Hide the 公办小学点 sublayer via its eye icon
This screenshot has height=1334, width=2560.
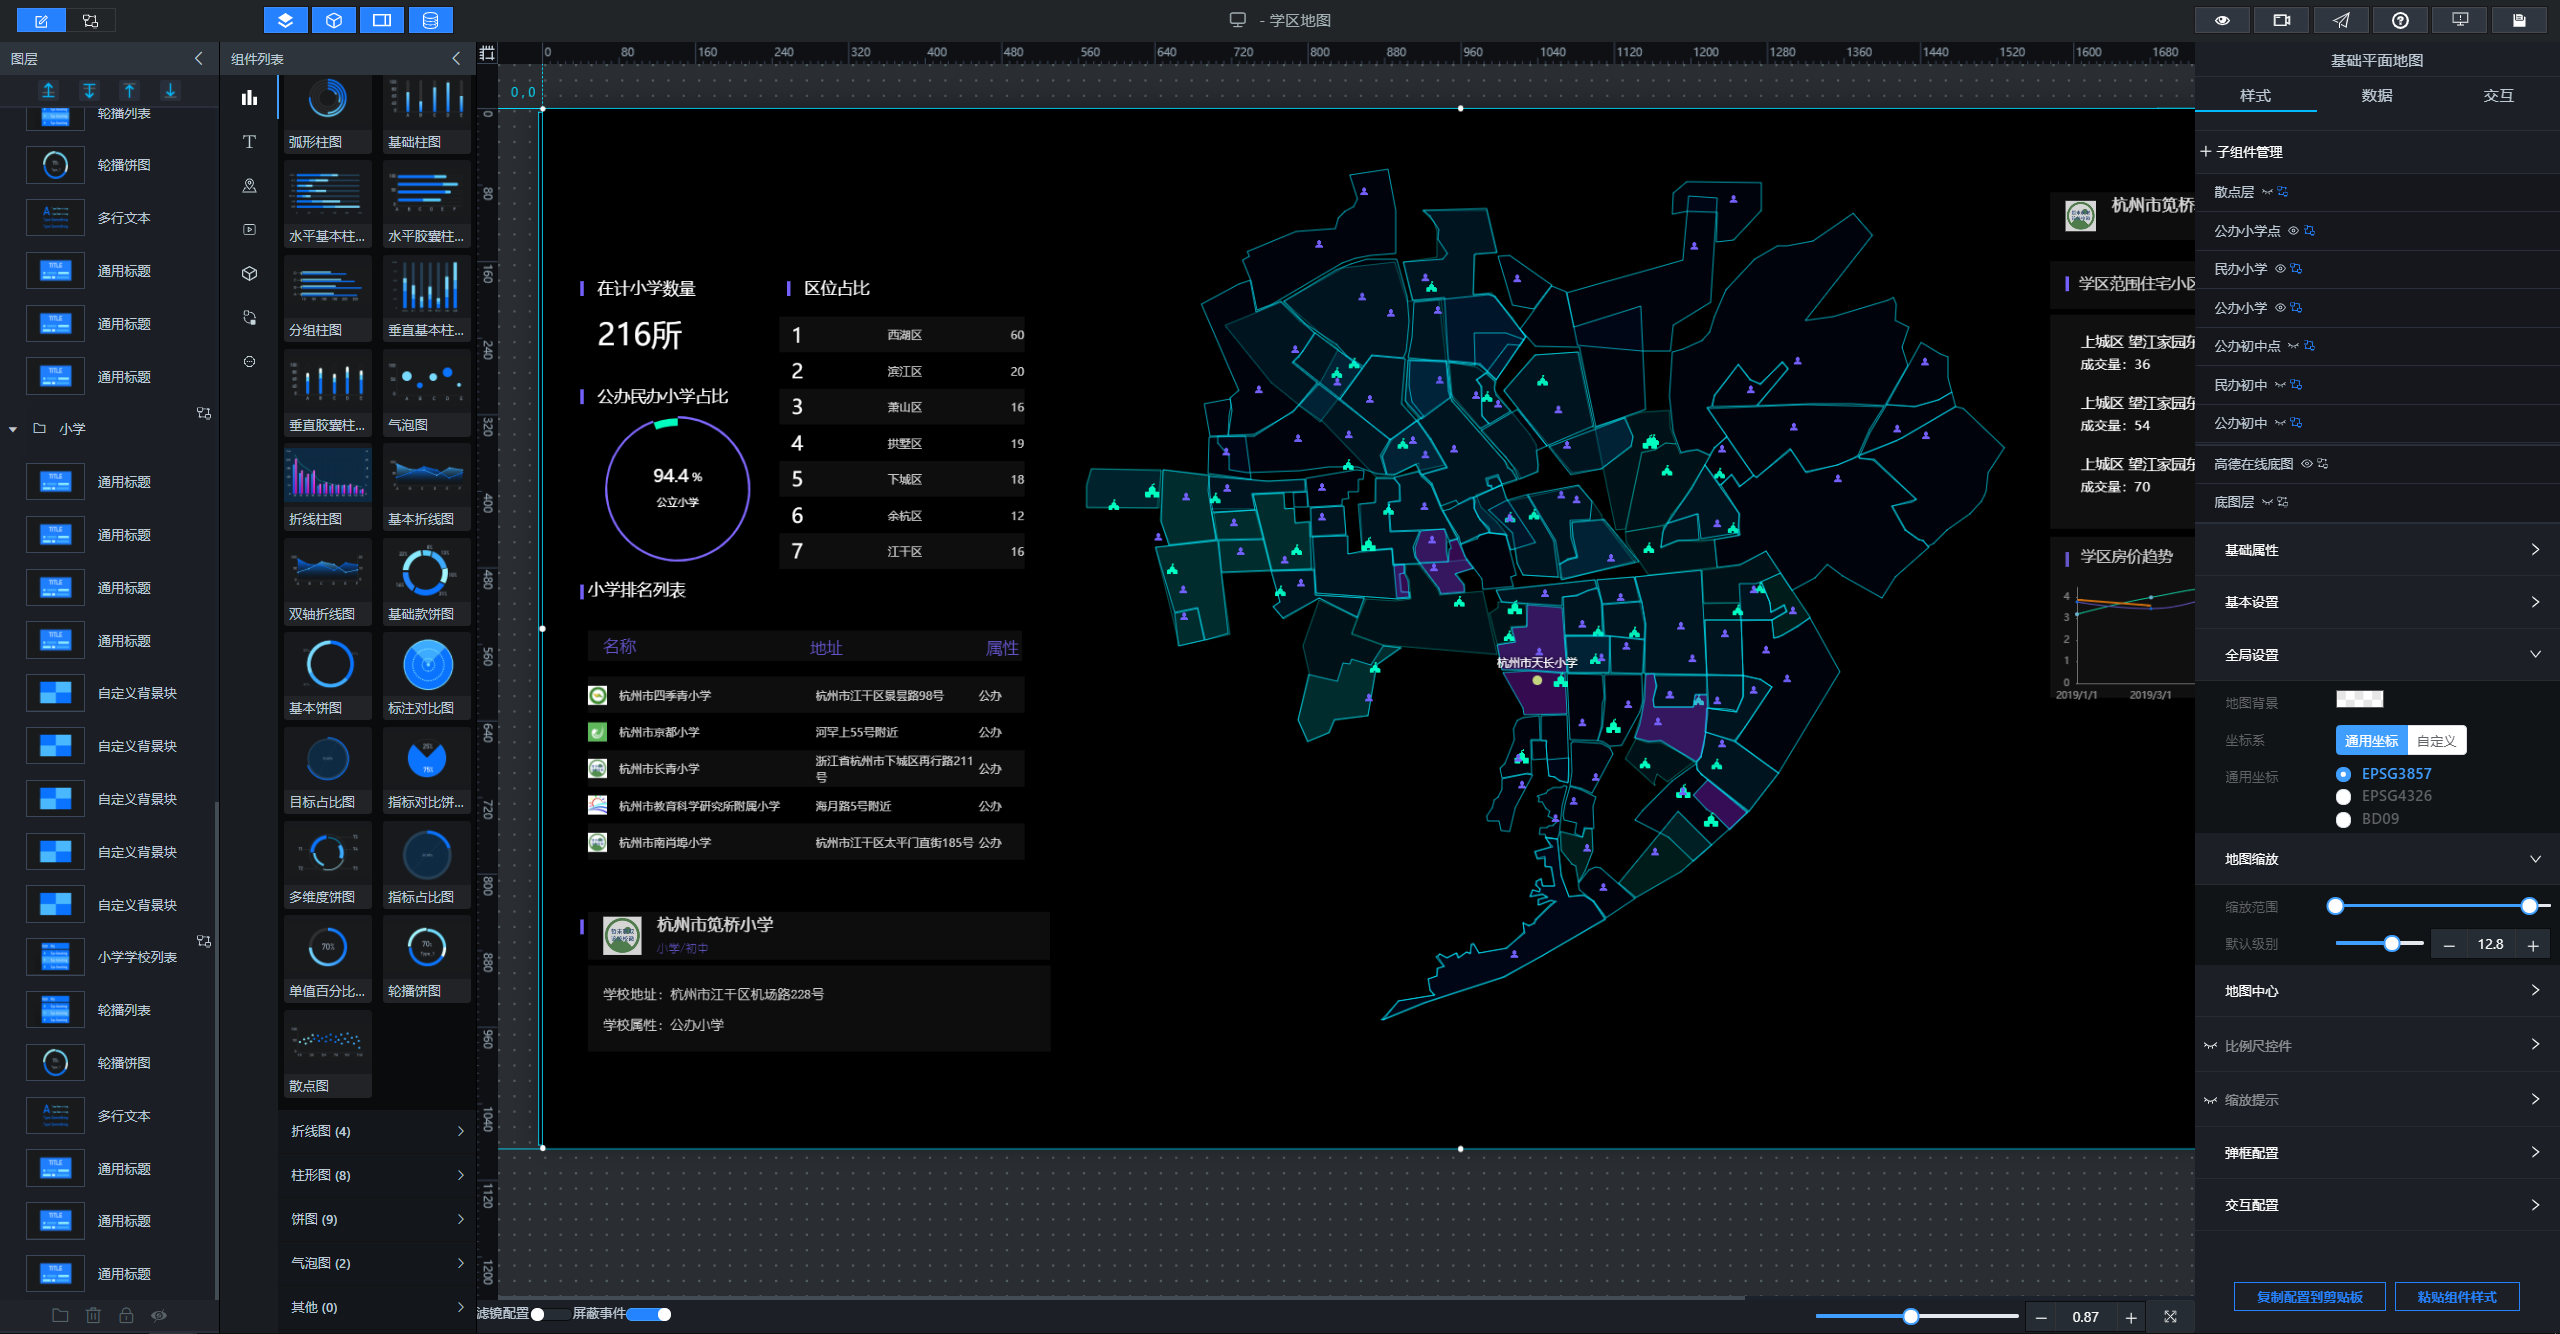pos(2293,231)
